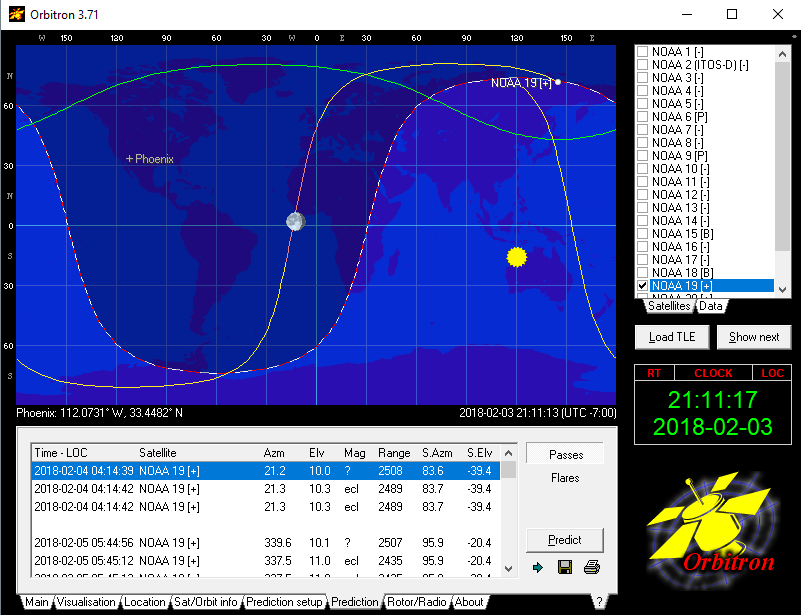This screenshot has width=801, height=615.
Task: Click the Range column header
Action: coord(394,453)
